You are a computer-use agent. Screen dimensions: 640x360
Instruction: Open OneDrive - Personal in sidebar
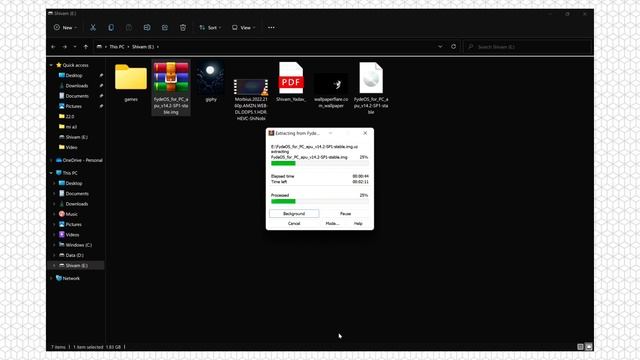tap(82, 160)
